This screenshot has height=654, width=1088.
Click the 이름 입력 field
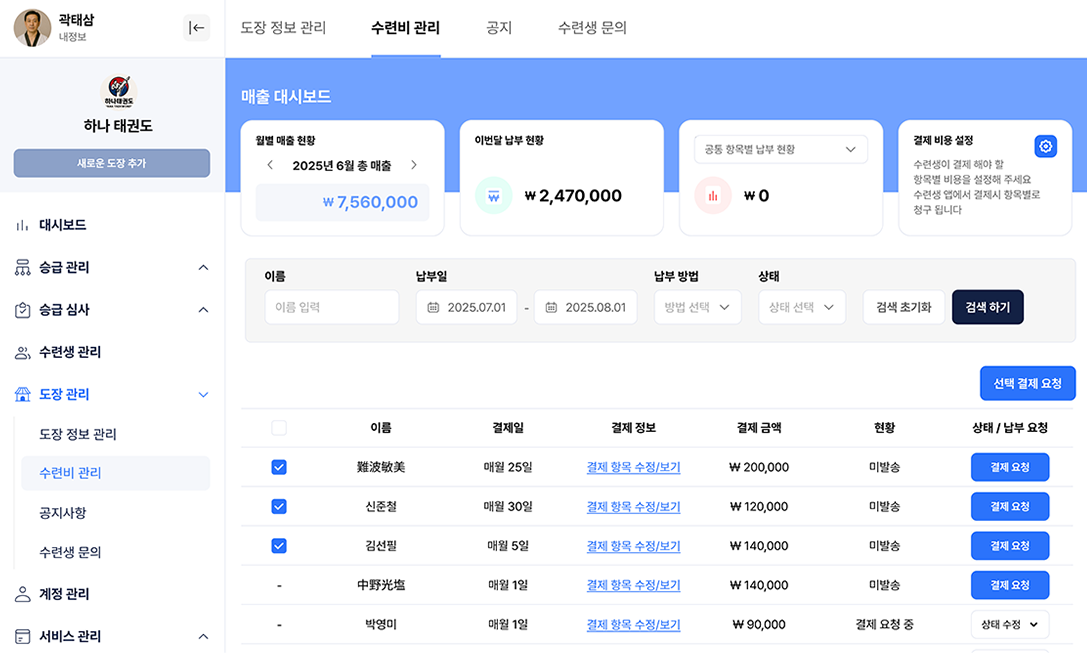pos(332,307)
